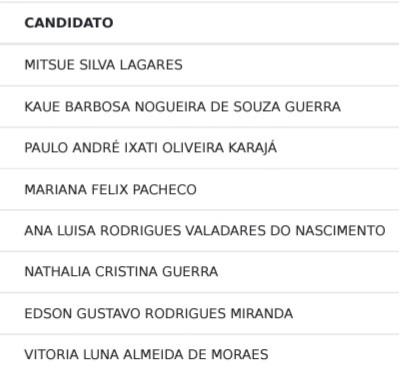Image resolution: width=399 pixels, height=384 pixels.
Task: Click the word GUSTAVO in Edson's name
Action: tap(109, 313)
